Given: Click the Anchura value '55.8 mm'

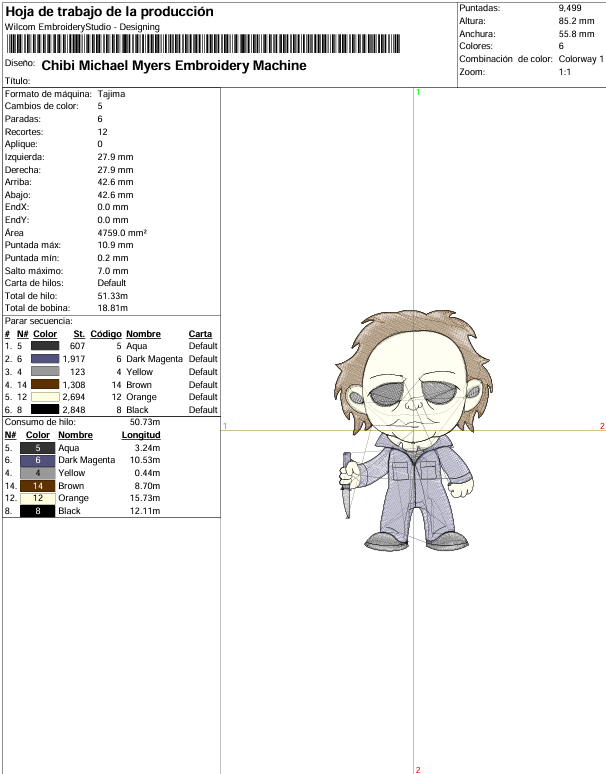Looking at the screenshot, I should click(x=576, y=34).
